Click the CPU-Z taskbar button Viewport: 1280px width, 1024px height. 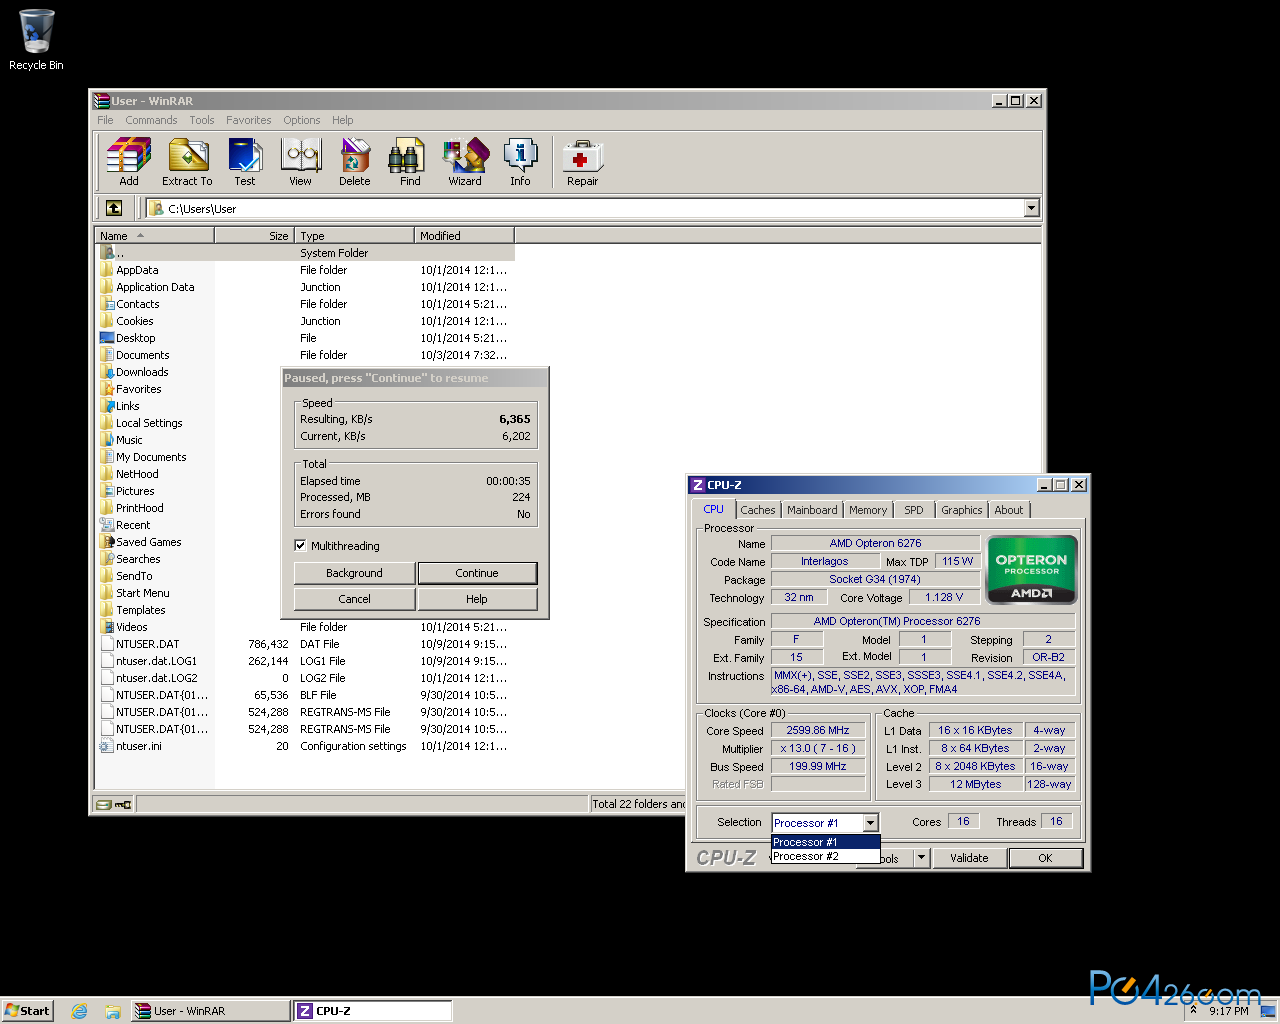(x=373, y=1011)
